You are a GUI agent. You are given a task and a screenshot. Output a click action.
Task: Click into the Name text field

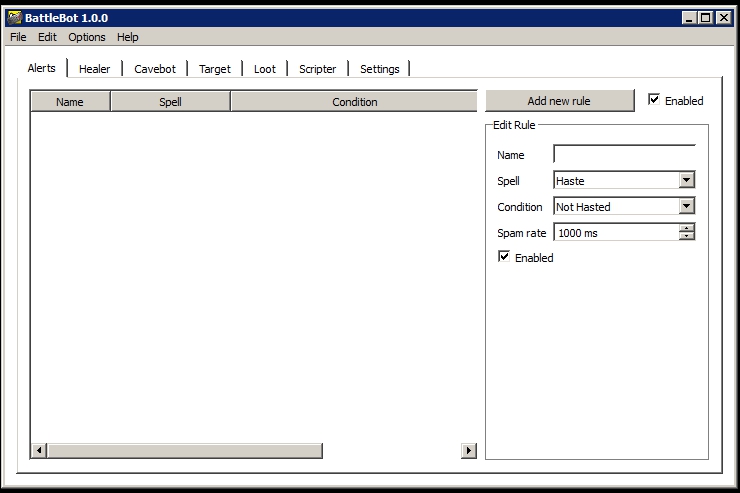(624, 155)
